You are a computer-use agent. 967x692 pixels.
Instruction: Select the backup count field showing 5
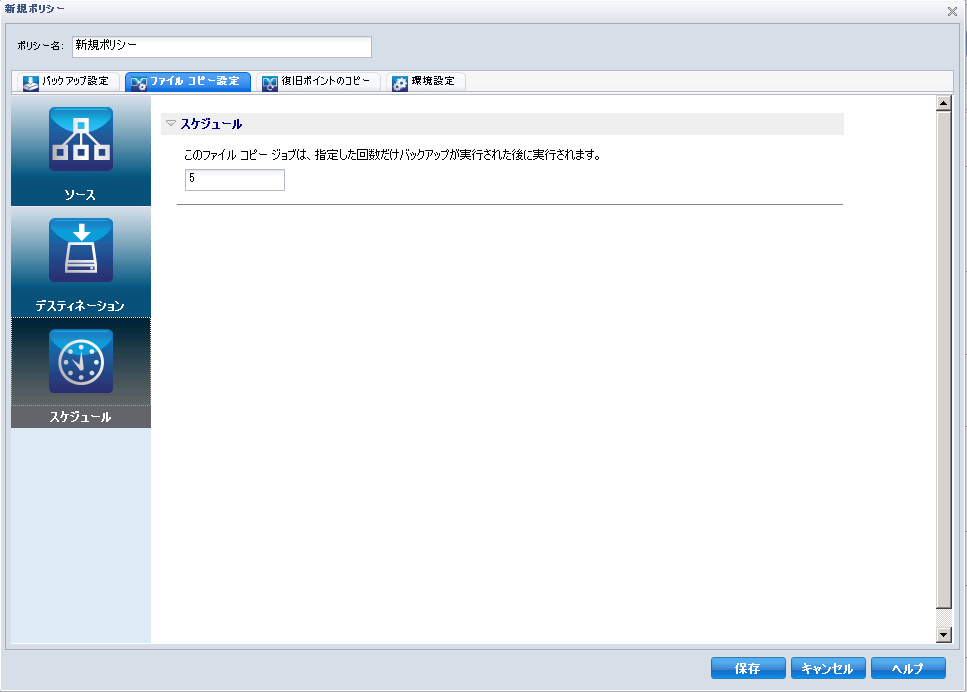[x=234, y=180]
